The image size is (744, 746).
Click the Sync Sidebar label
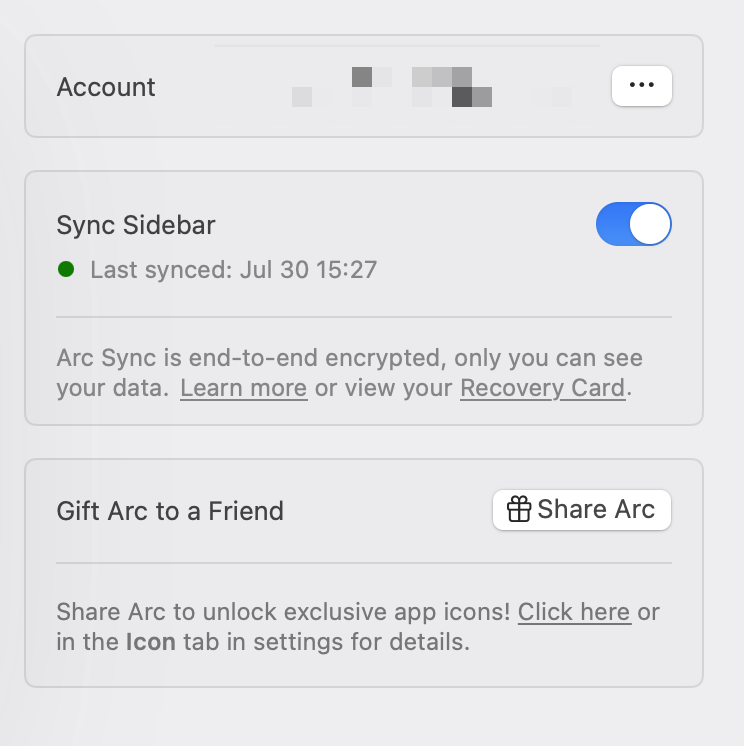click(136, 225)
